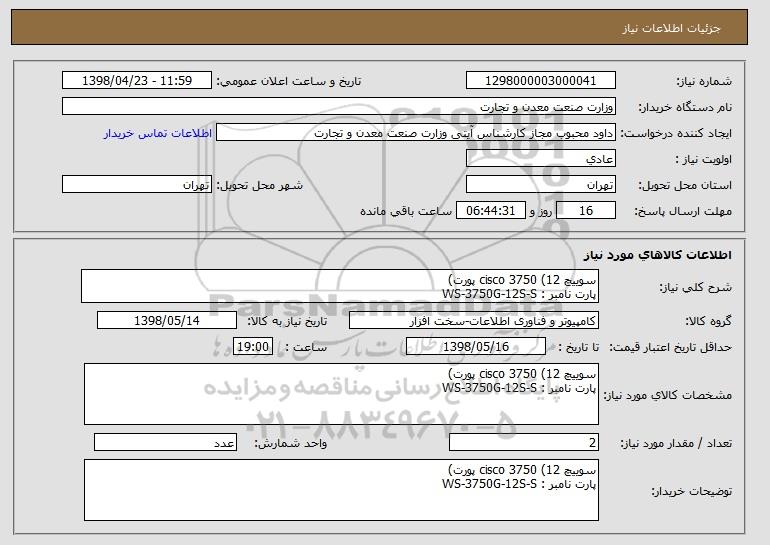
Task: Click the شهر محل تحویل field تهران
Action: point(137,185)
